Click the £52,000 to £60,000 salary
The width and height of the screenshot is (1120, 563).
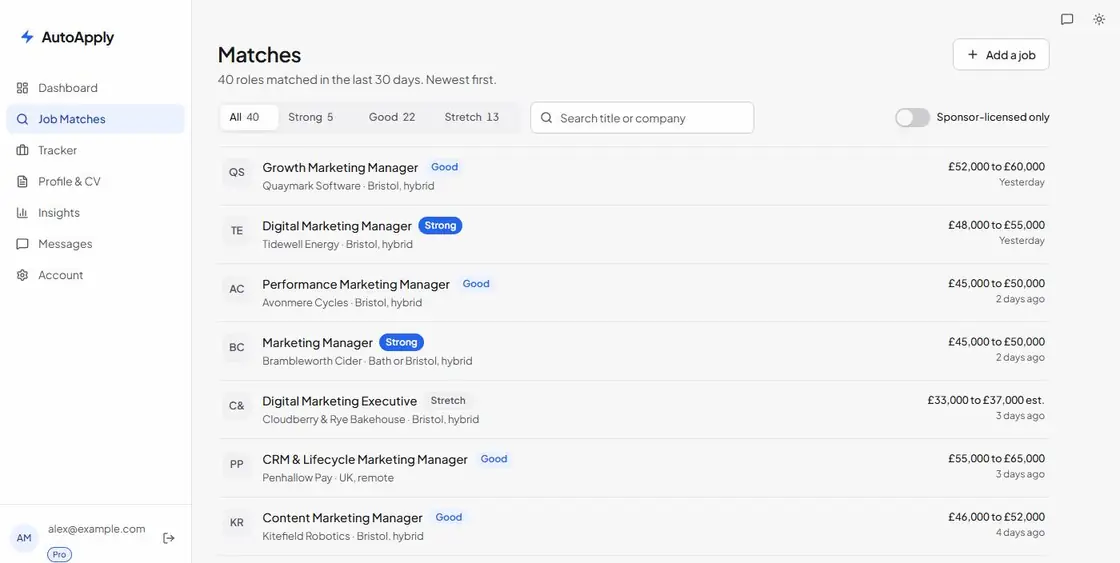(996, 166)
